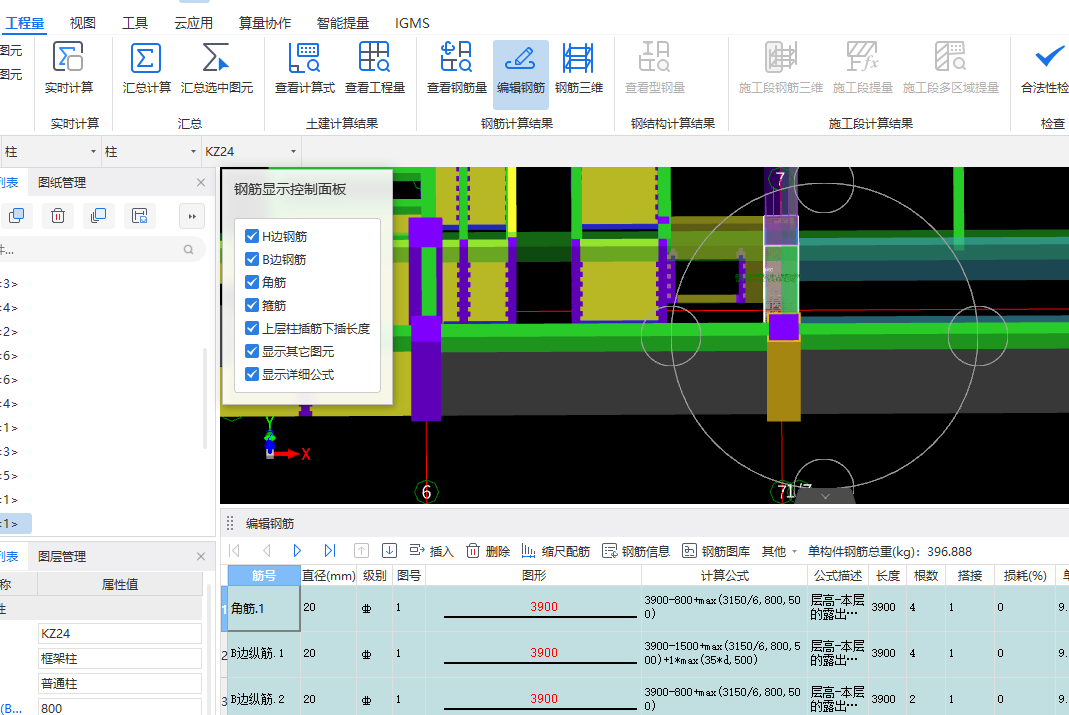Open the KZ24 component dropdown

[x=251, y=152]
